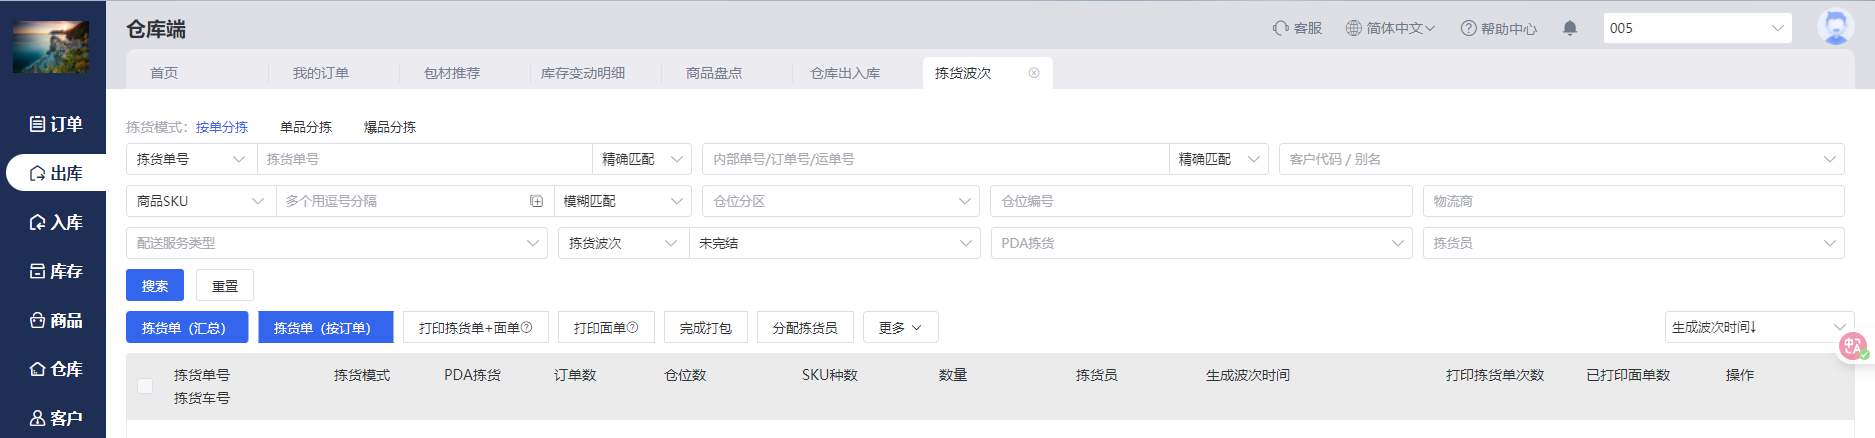Switch to the 商品盘点 tab

[714, 73]
